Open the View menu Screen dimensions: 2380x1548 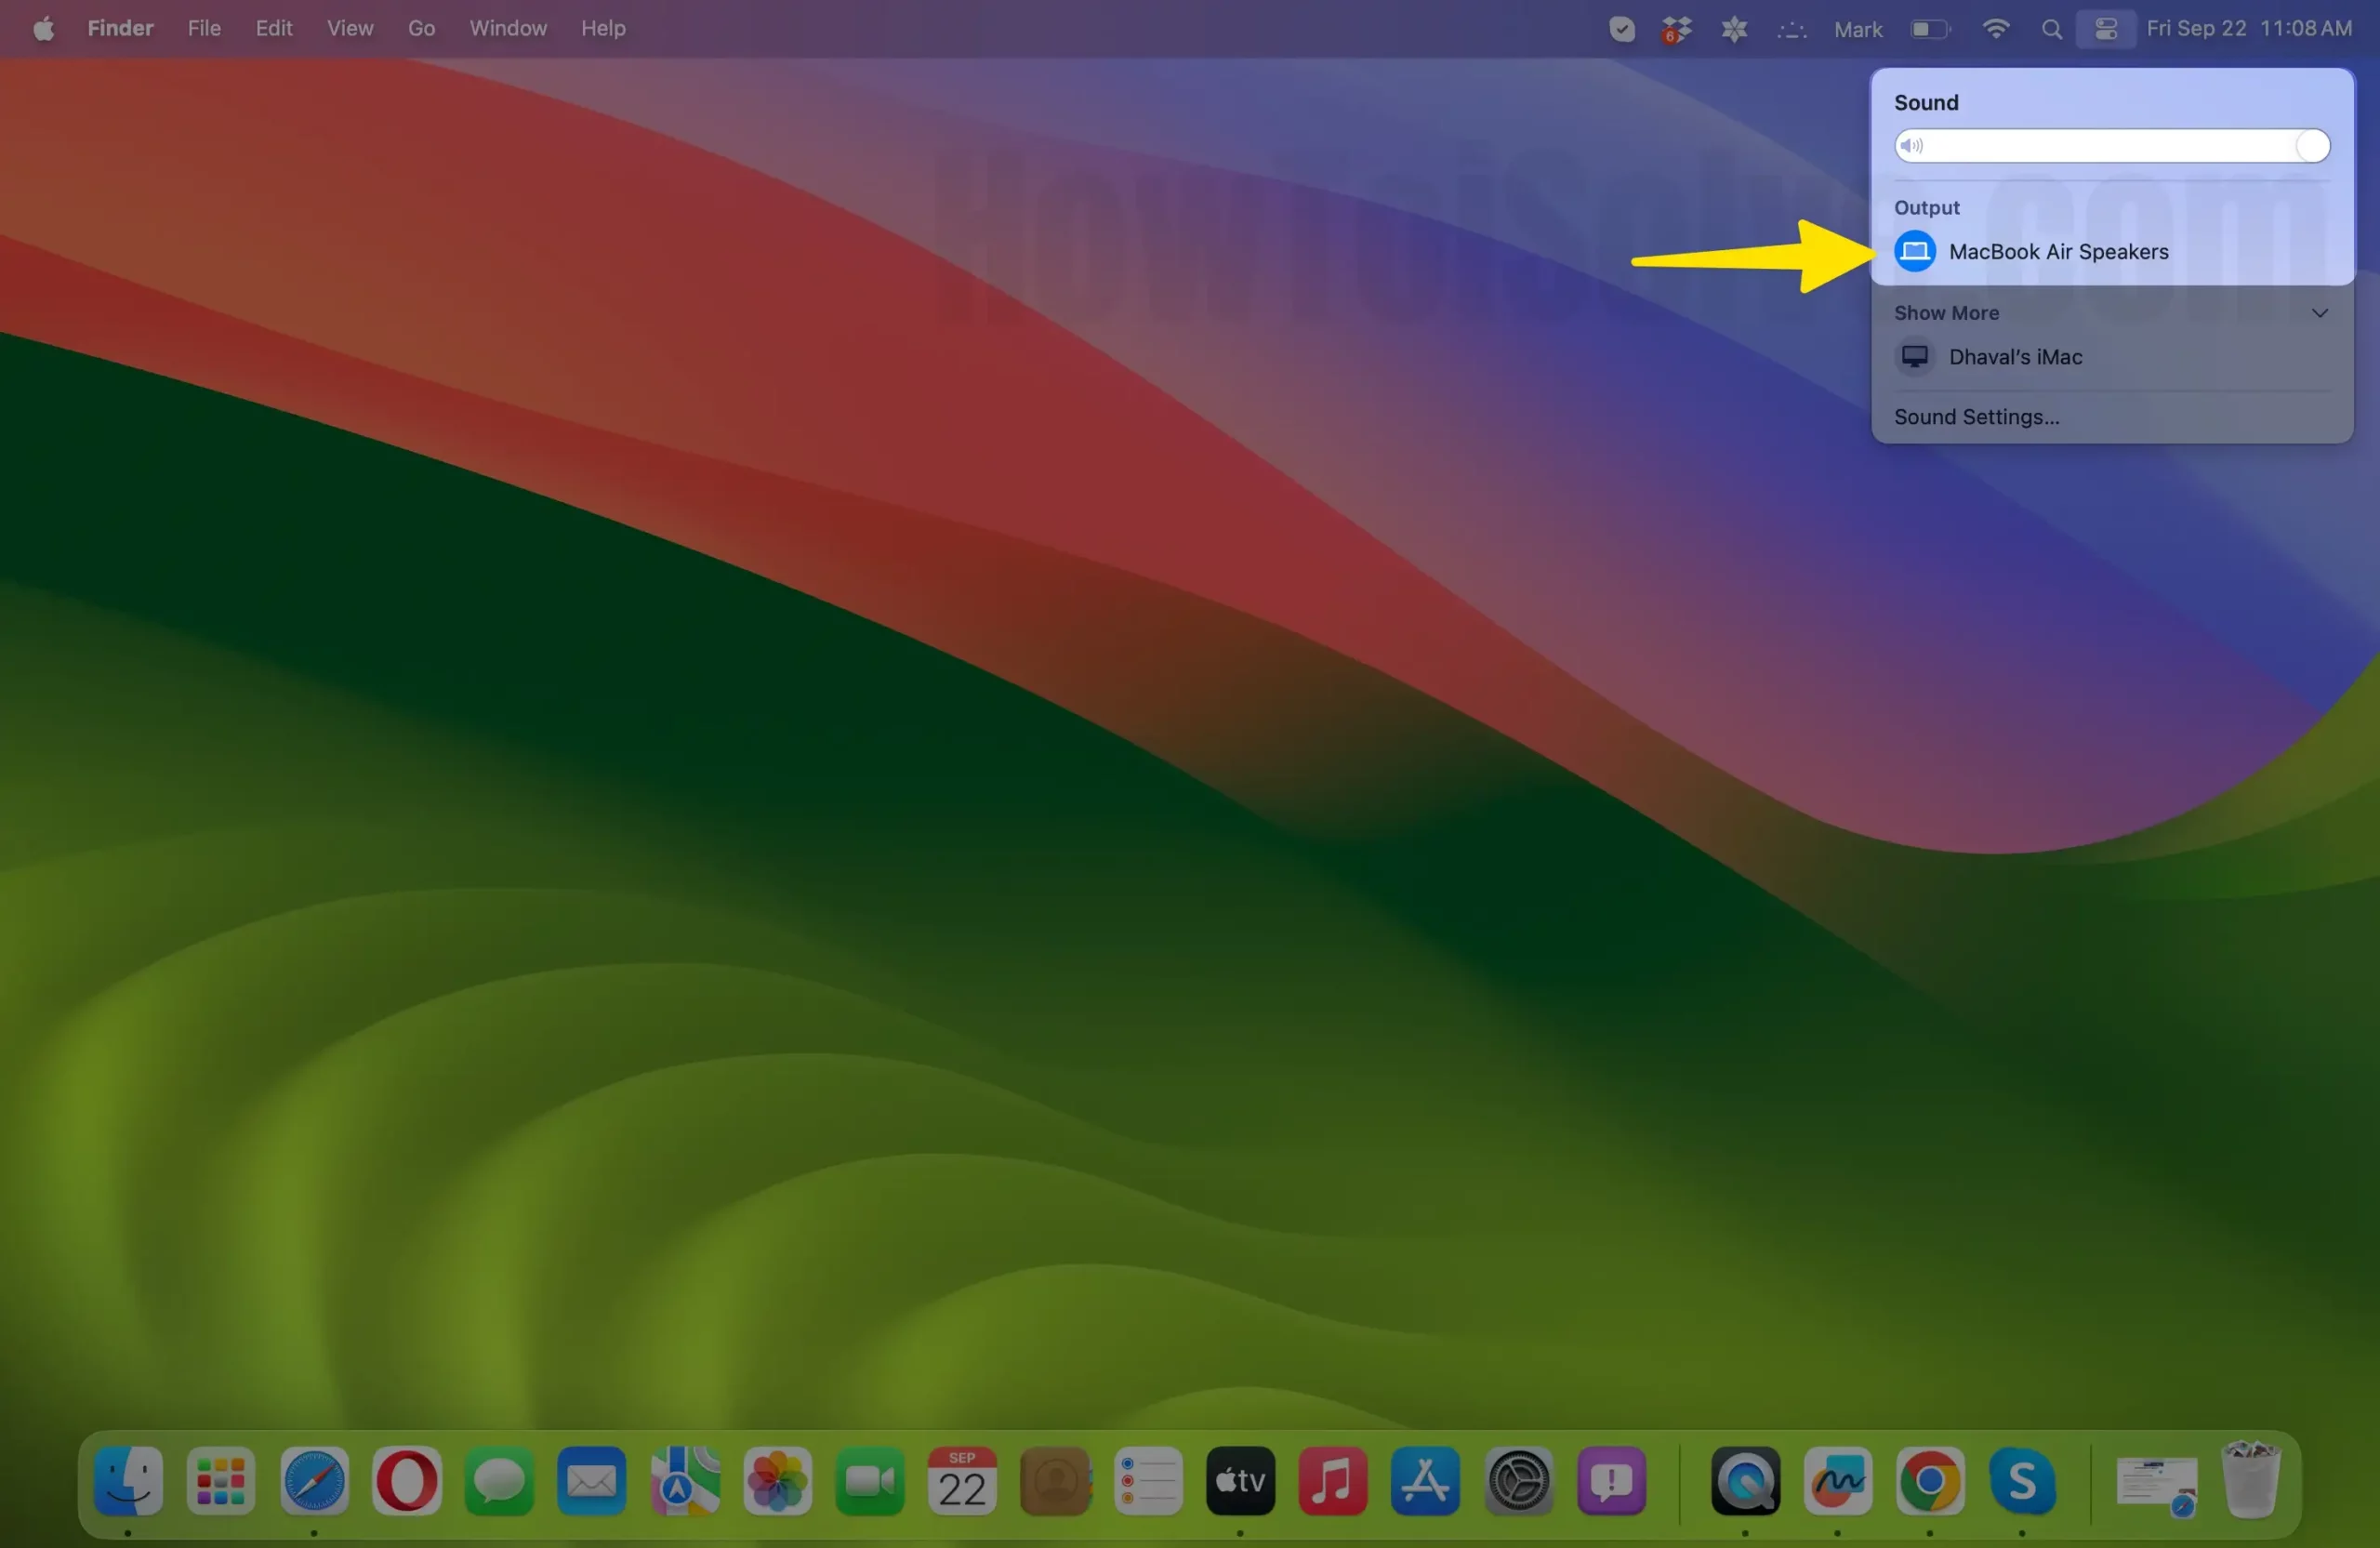pyautogui.click(x=350, y=28)
